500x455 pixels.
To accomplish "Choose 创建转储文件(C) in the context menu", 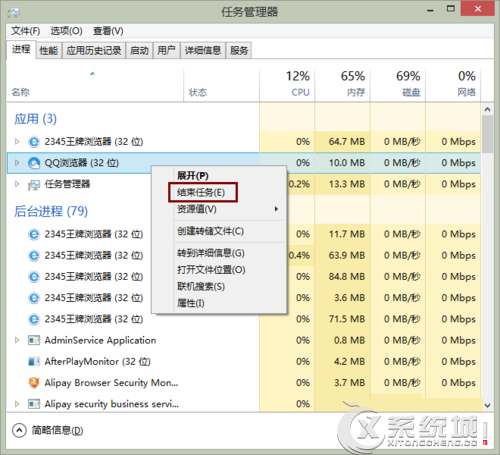I will coord(210,231).
